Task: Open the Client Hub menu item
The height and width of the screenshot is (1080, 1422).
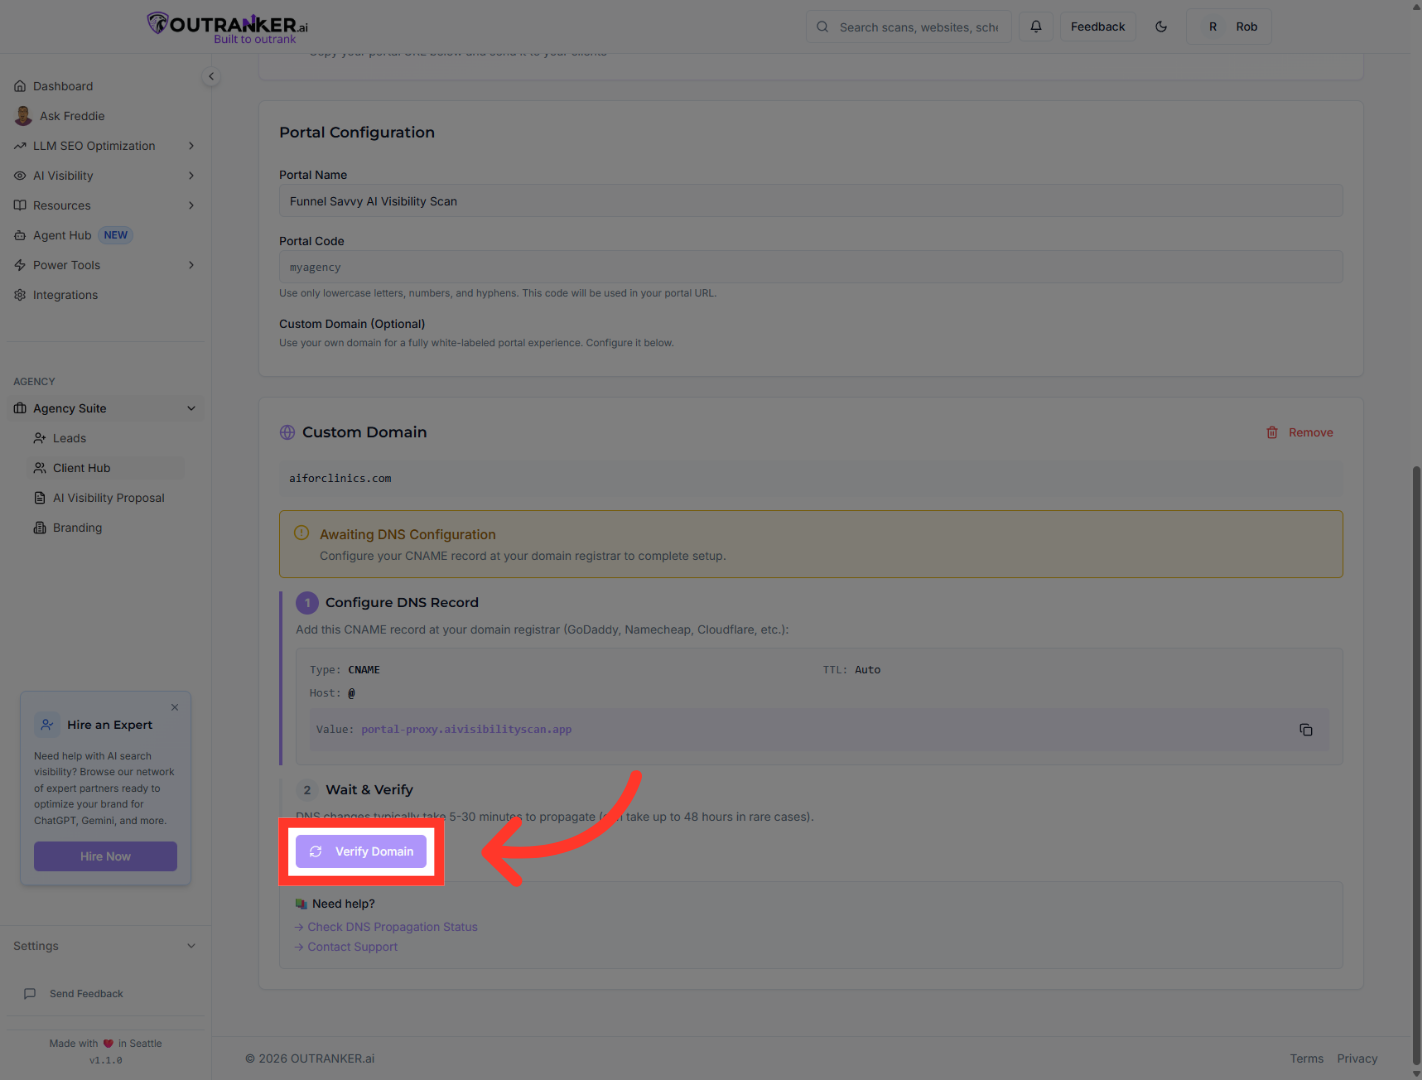Action: (x=81, y=468)
